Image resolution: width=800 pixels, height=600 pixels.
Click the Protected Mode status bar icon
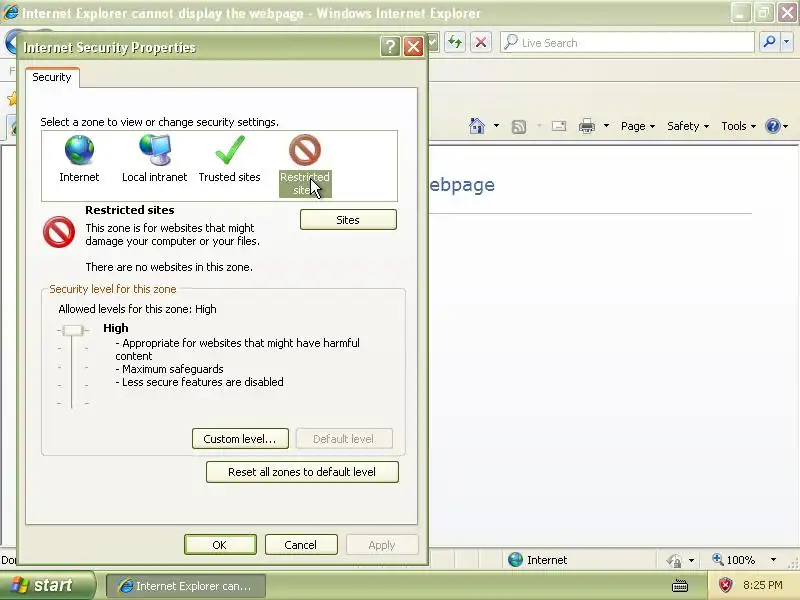click(674, 561)
